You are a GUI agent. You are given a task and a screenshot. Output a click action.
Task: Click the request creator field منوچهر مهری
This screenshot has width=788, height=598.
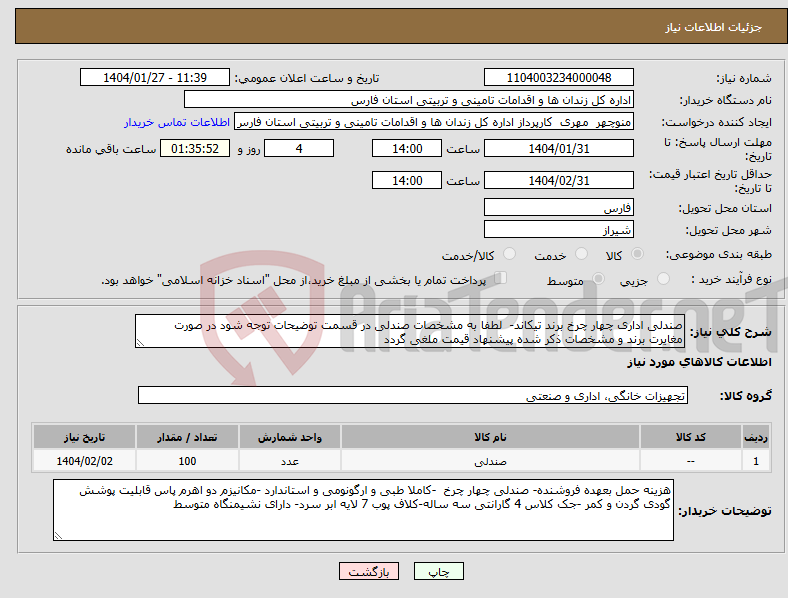(x=434, y=122)
